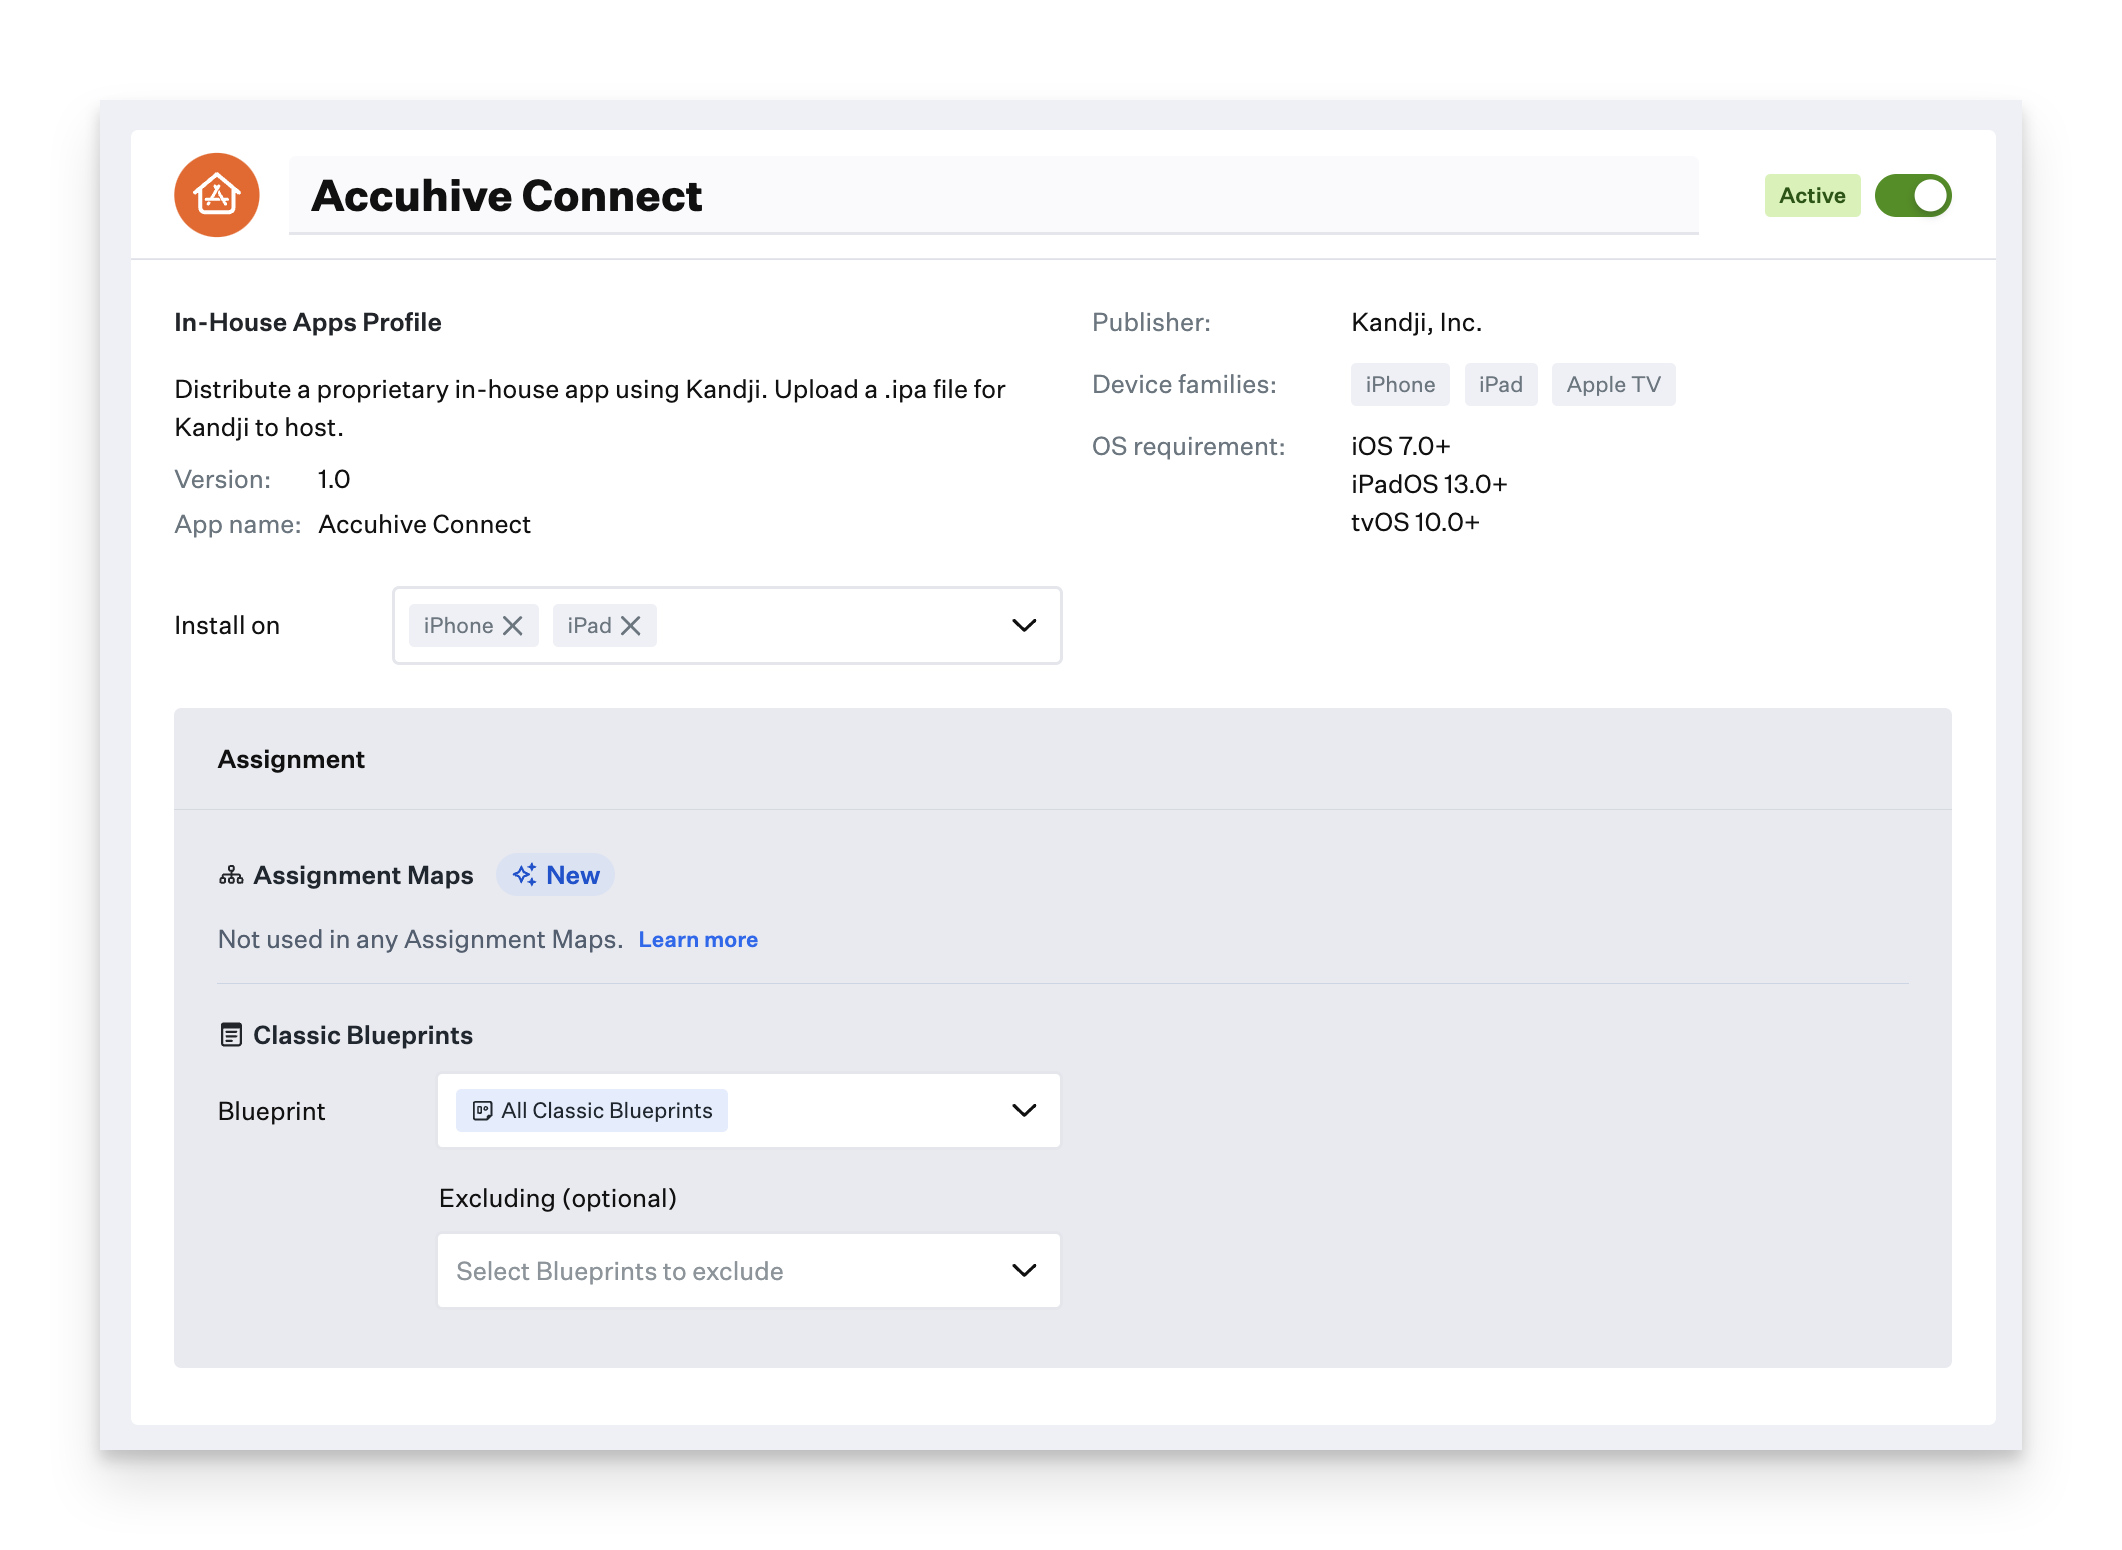Open the Blueprint dropdown chevron
This screenshot has height=1550, width=2122.
tap(1024, 1111)
